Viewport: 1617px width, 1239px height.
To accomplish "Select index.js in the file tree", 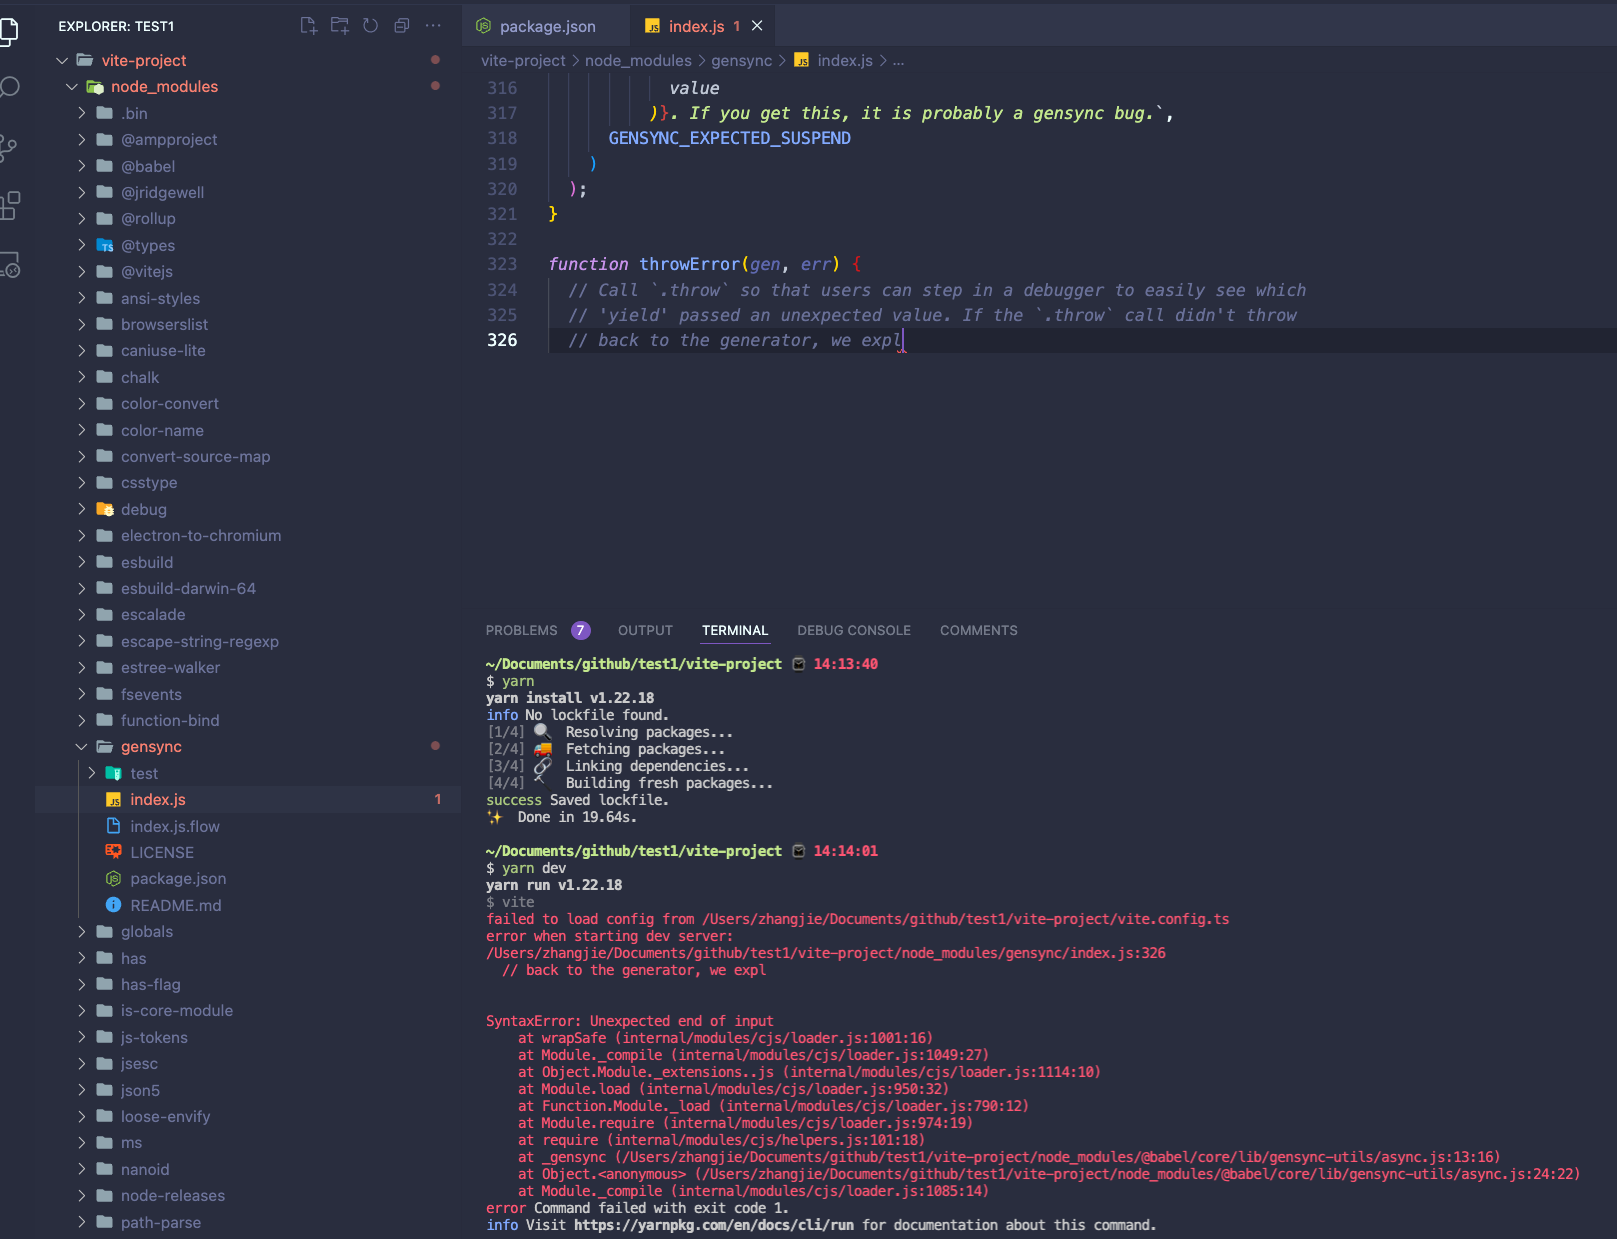I will tap(248, 799).
